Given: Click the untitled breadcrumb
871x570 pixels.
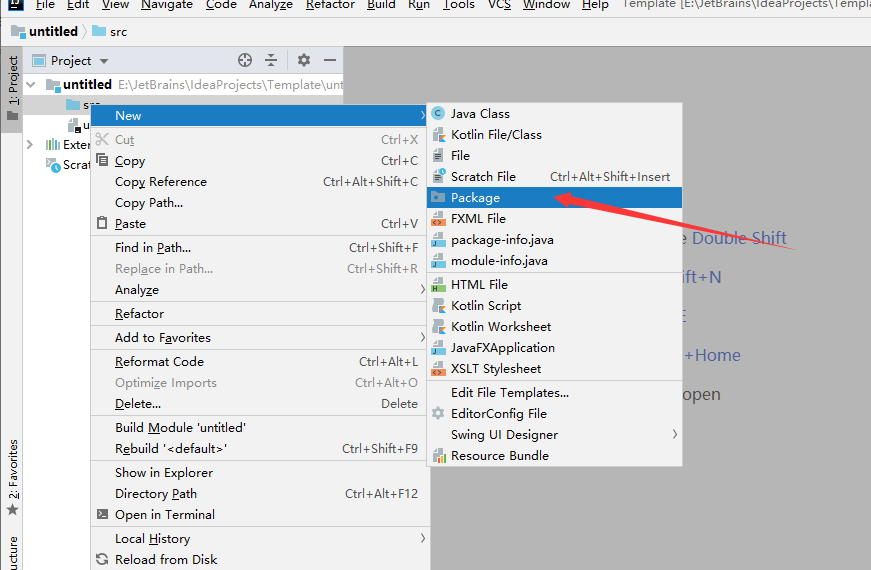Looking at the screenshot, I should pyautogui.click(x=44, y=32).
